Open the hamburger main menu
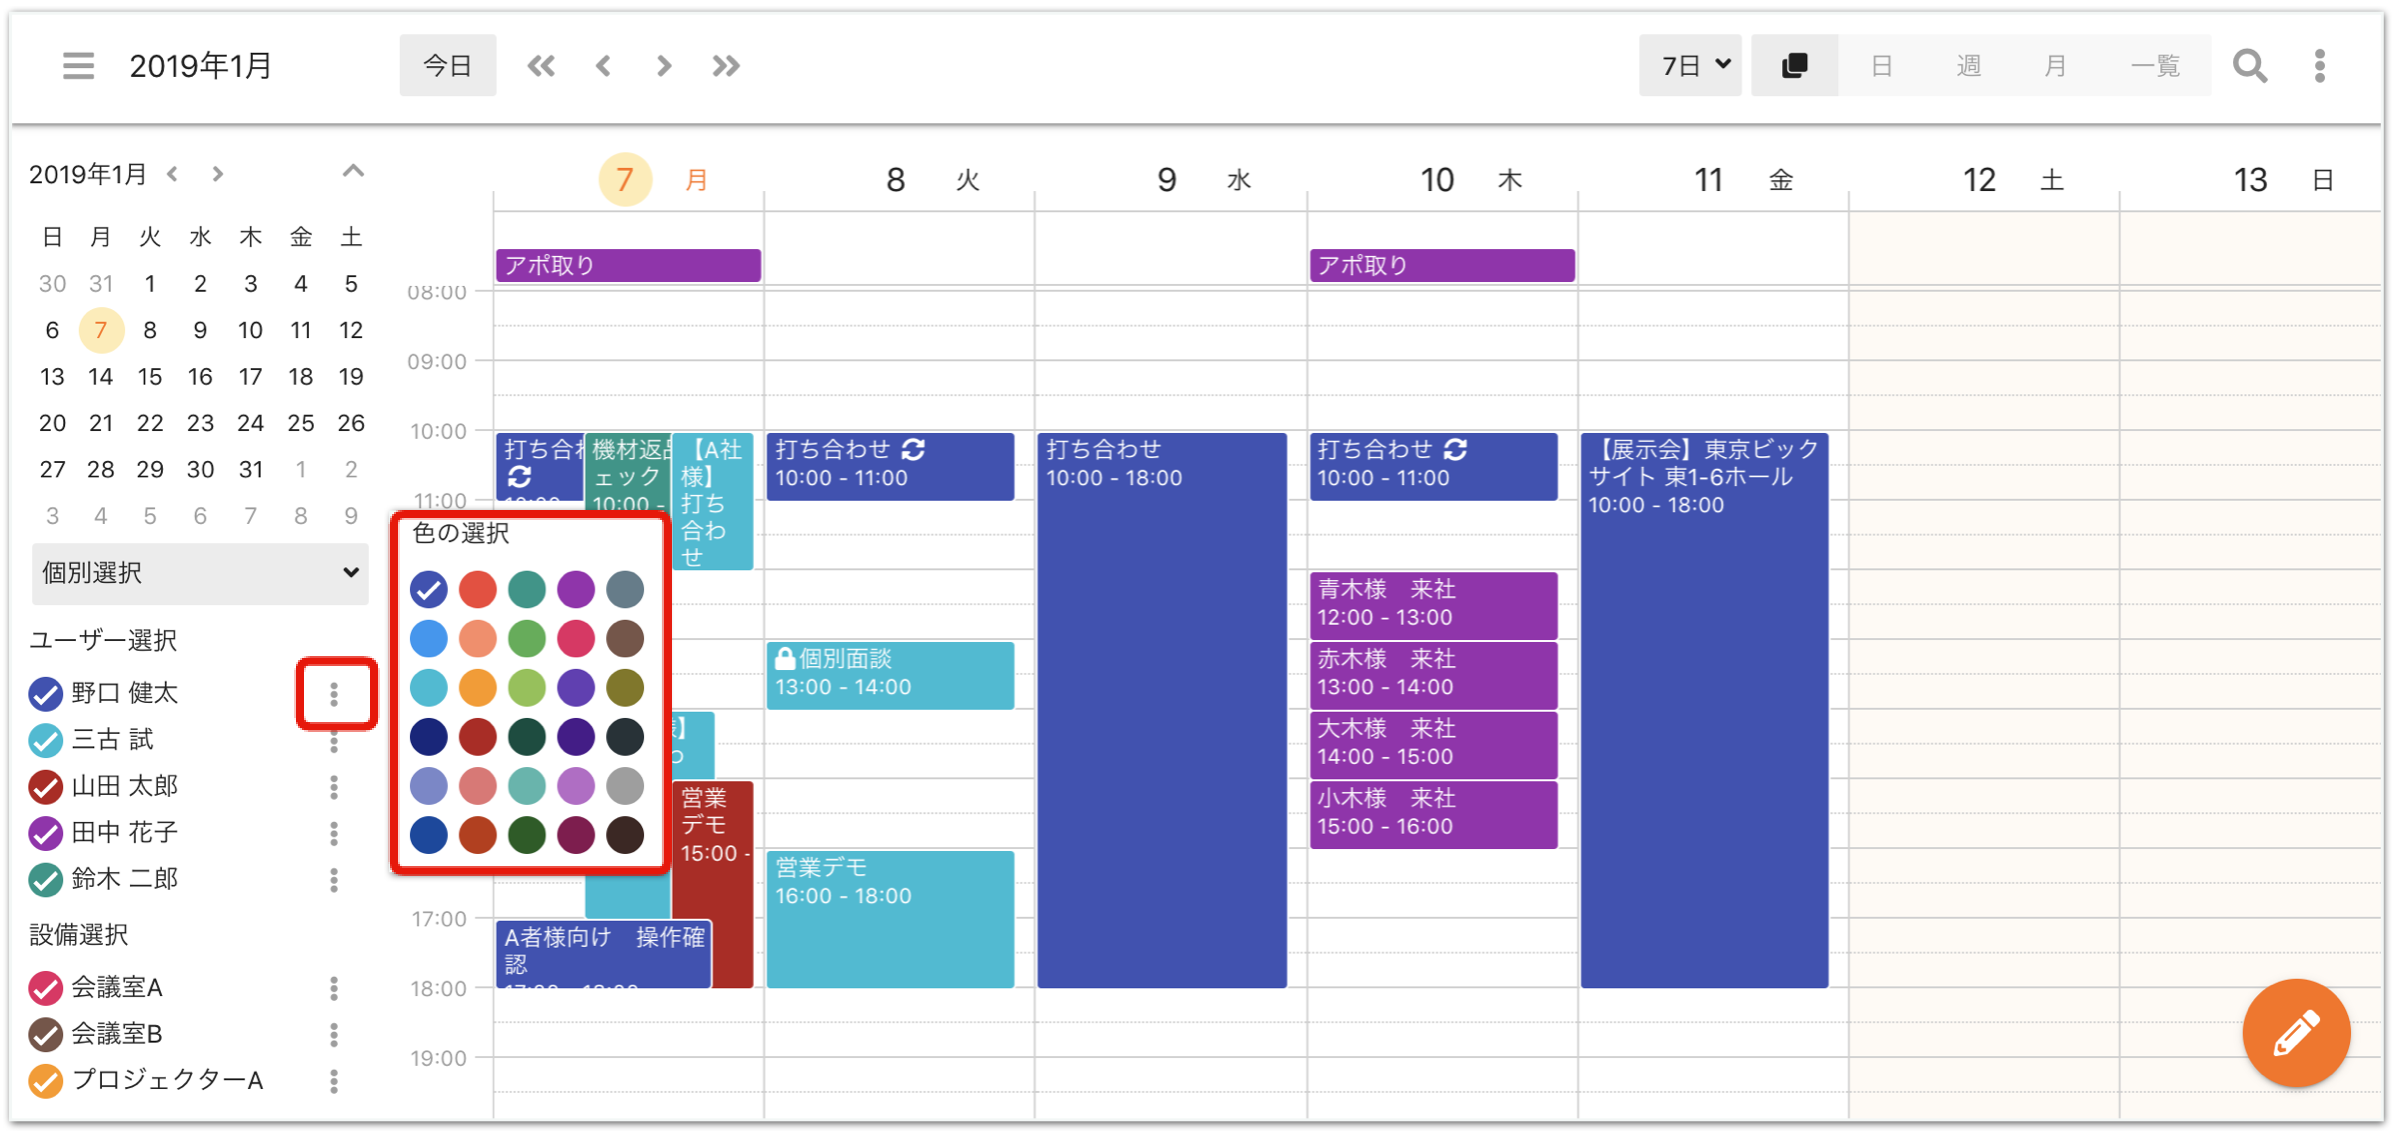Screen dimensions: 2398x1134 [x=78, y=66]
